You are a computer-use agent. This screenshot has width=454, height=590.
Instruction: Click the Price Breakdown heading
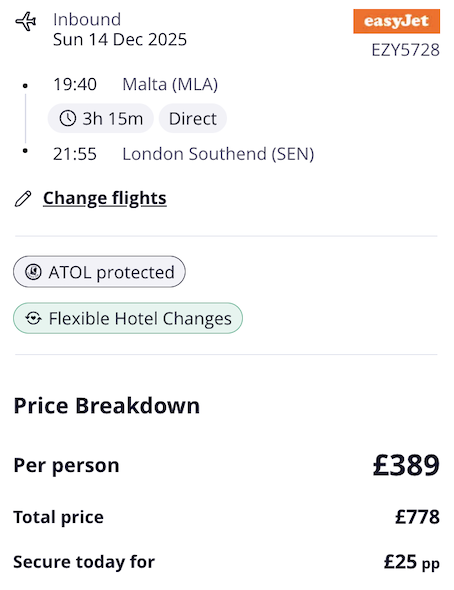(107, 406)
